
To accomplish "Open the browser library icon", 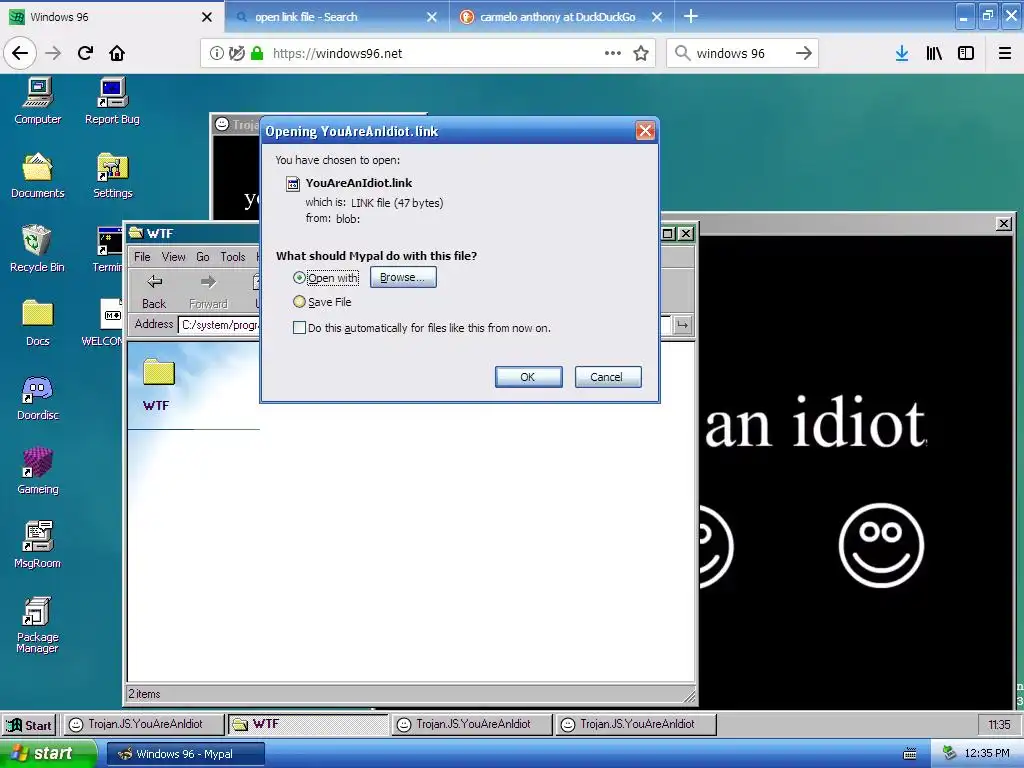I will pos(934,53).
